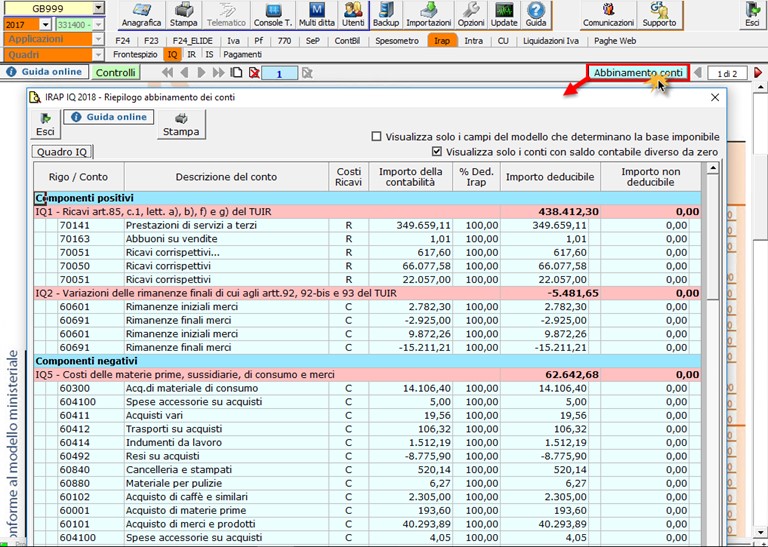
Task: Click the Stampa printer icon in top toolbar
Action: 184,15
